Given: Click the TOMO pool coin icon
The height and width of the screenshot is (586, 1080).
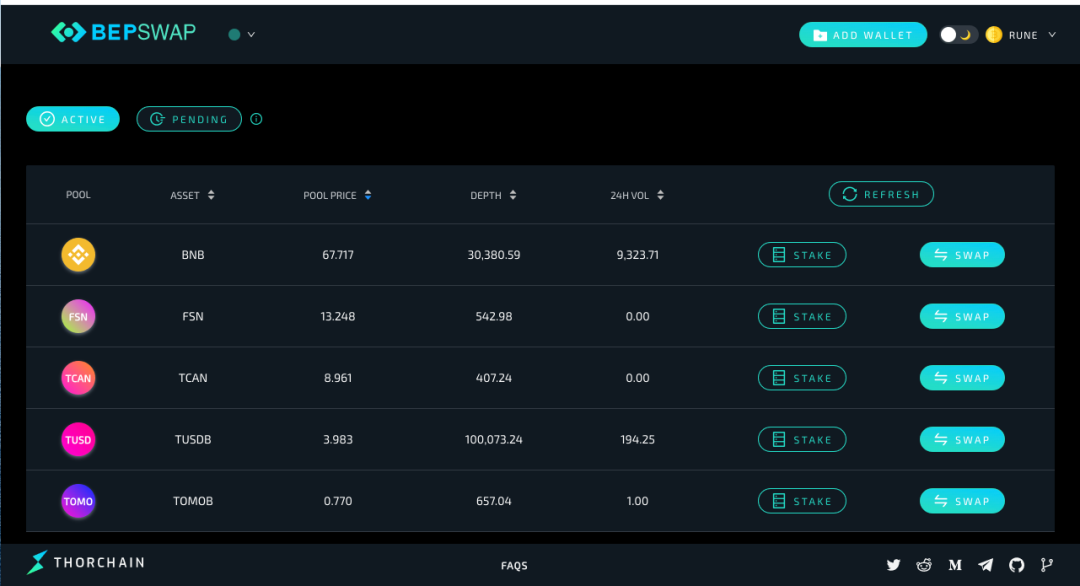Looking at the screenshot, I should point(78,501).
